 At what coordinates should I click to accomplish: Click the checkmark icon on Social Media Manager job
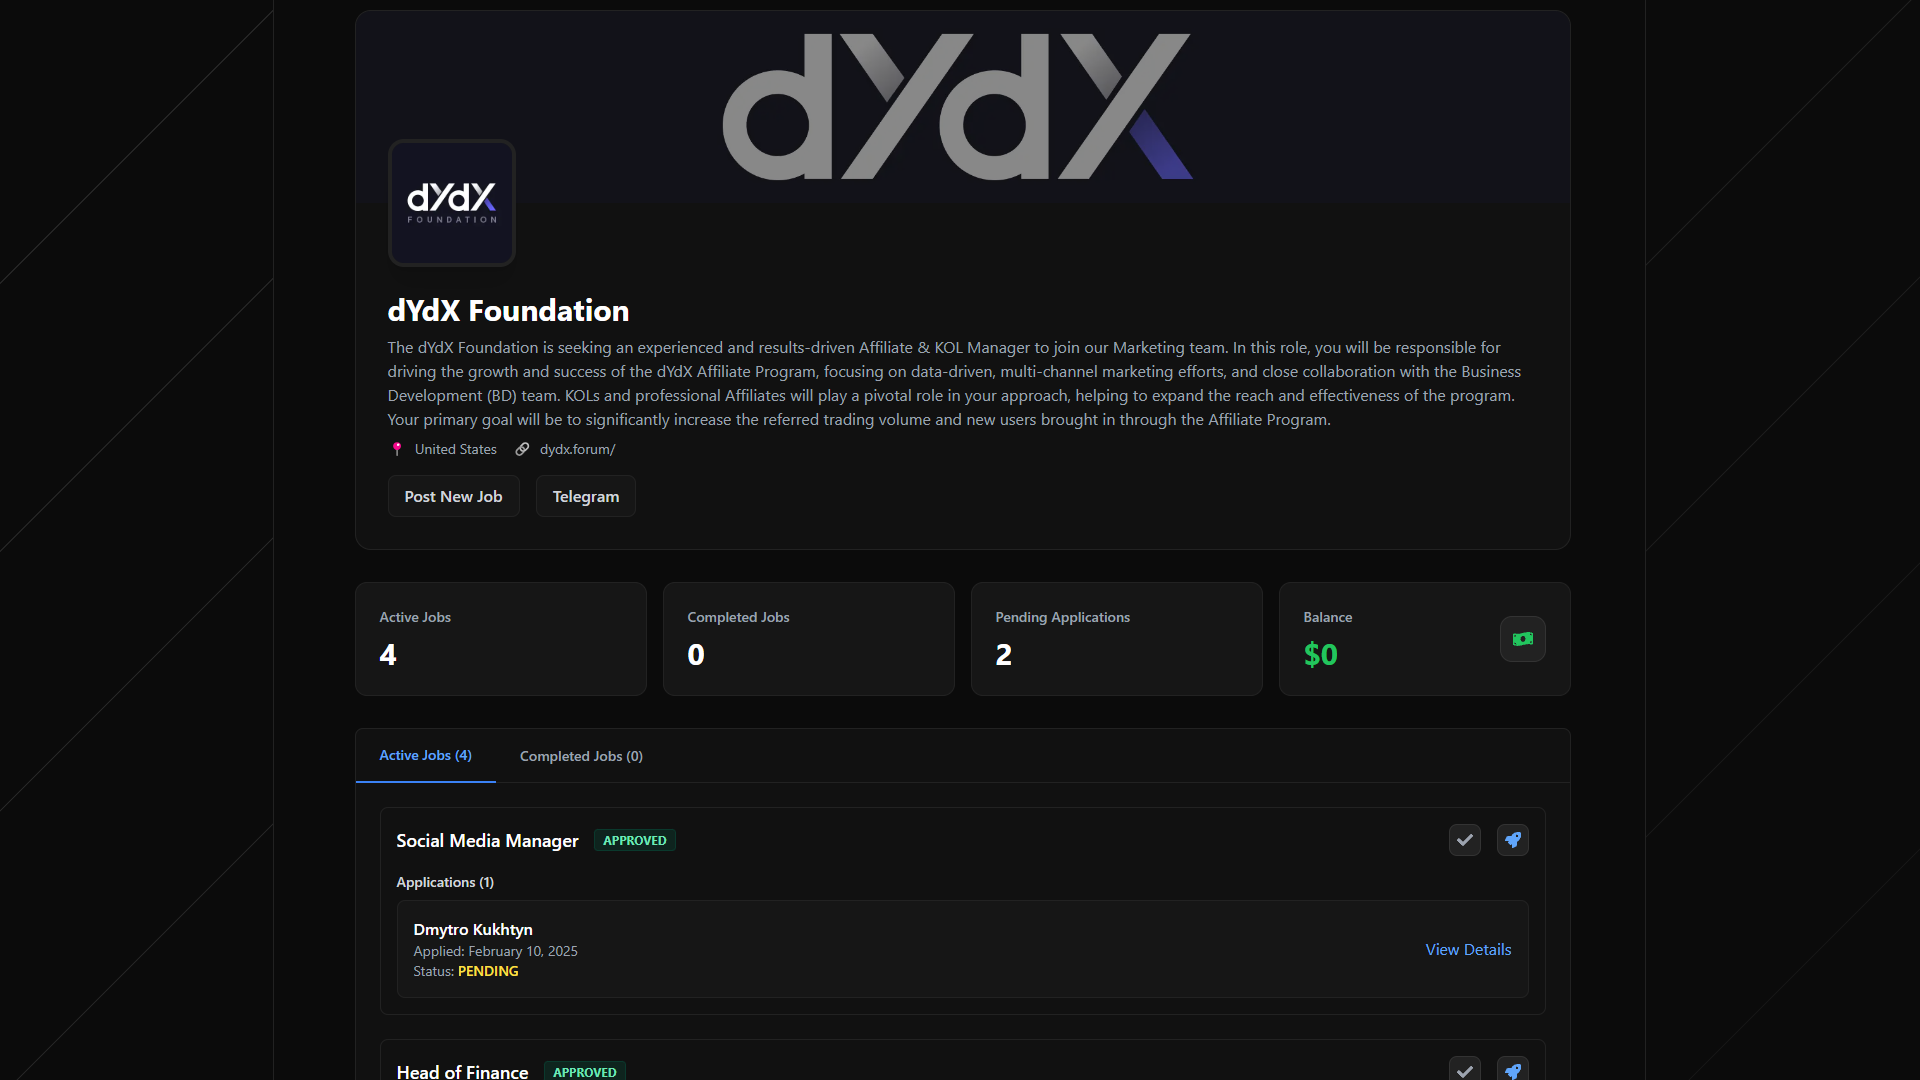tap(1465, 840)
